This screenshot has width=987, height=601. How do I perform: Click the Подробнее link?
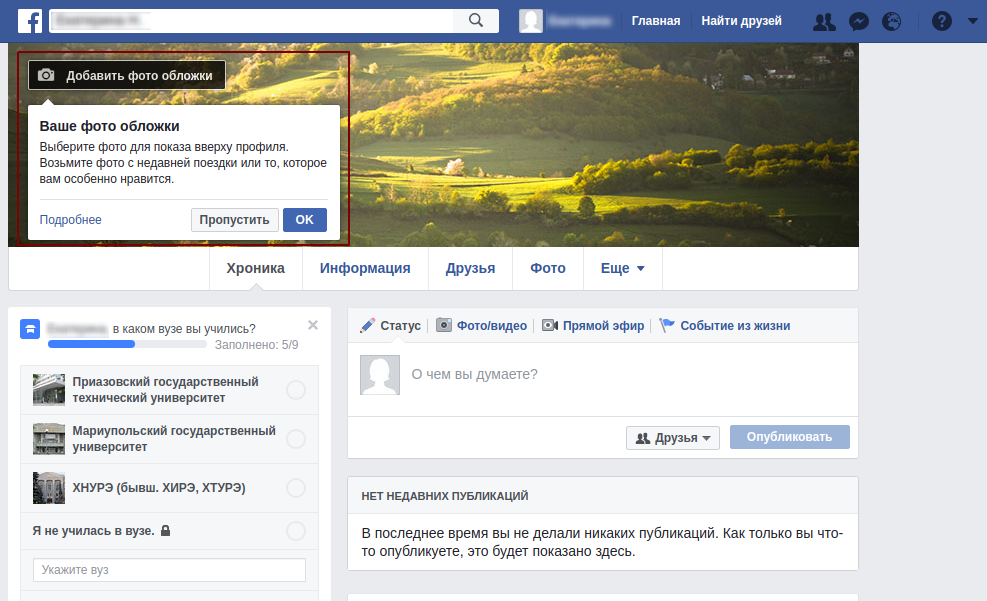71,220
